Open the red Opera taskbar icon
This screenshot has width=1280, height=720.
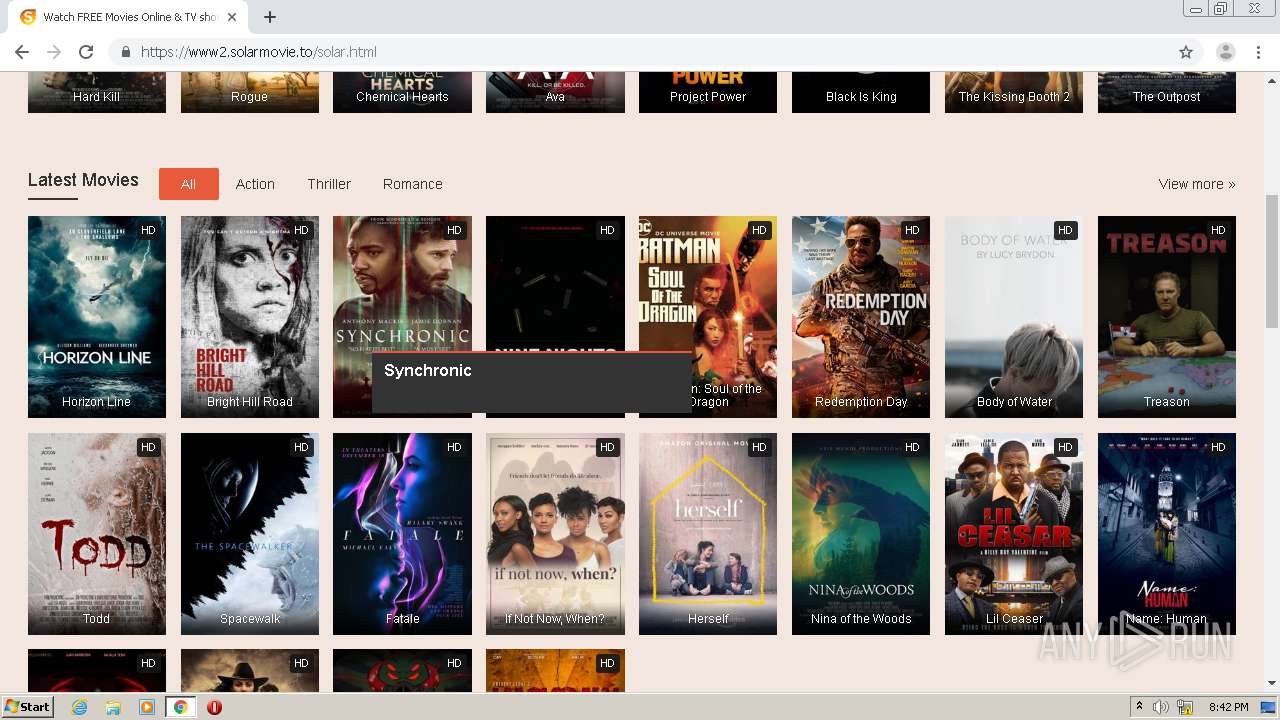click(214, 707)
